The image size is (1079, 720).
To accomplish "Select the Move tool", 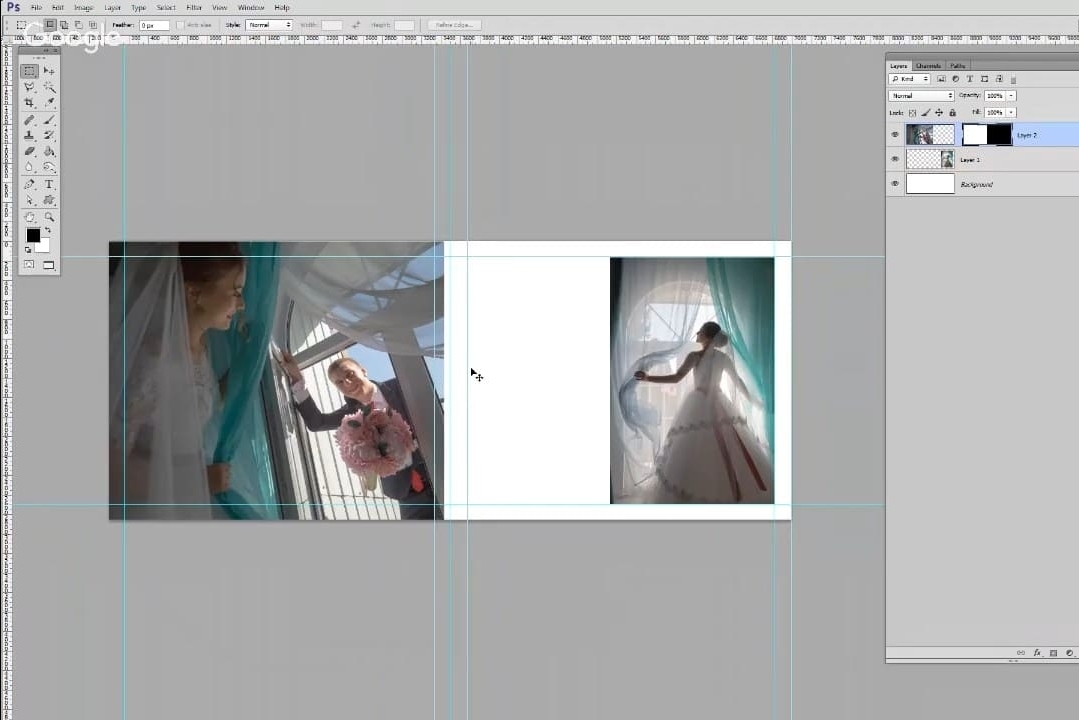I will pyautogui.click(x=49, y=71).
